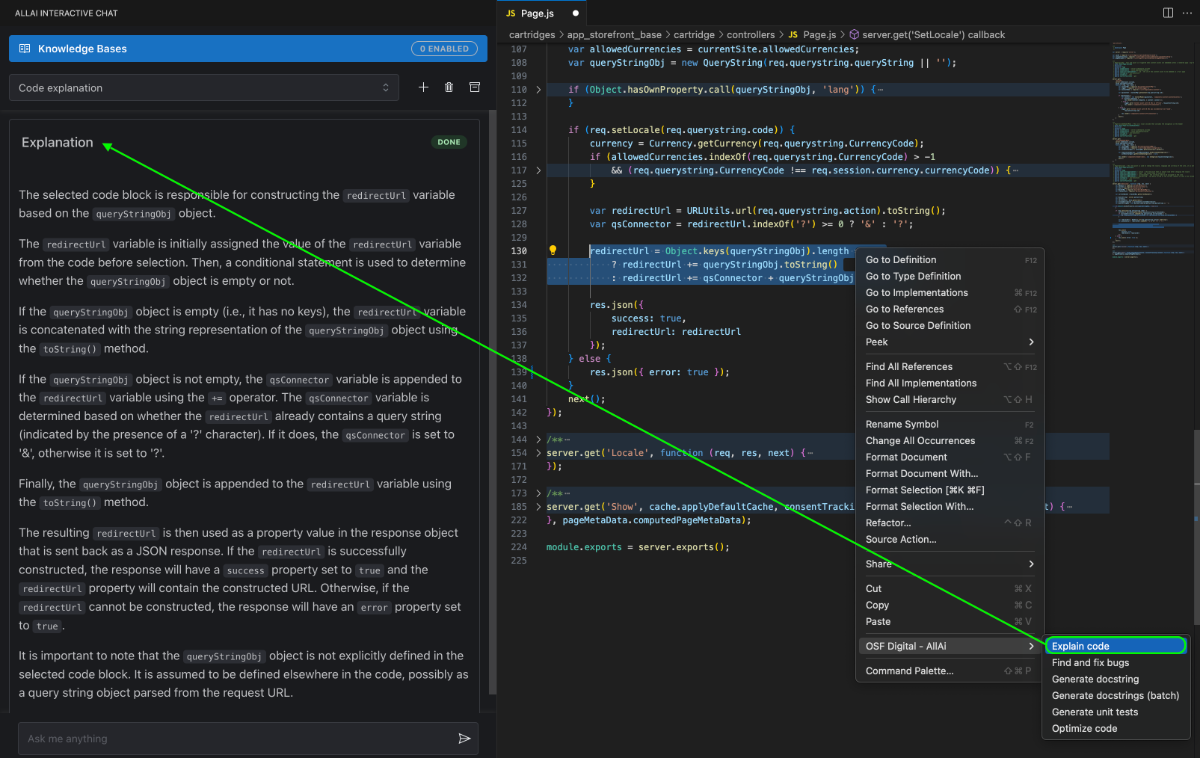Open the Code explanation dropdown
1200x758 pixels.
[204, 88]
